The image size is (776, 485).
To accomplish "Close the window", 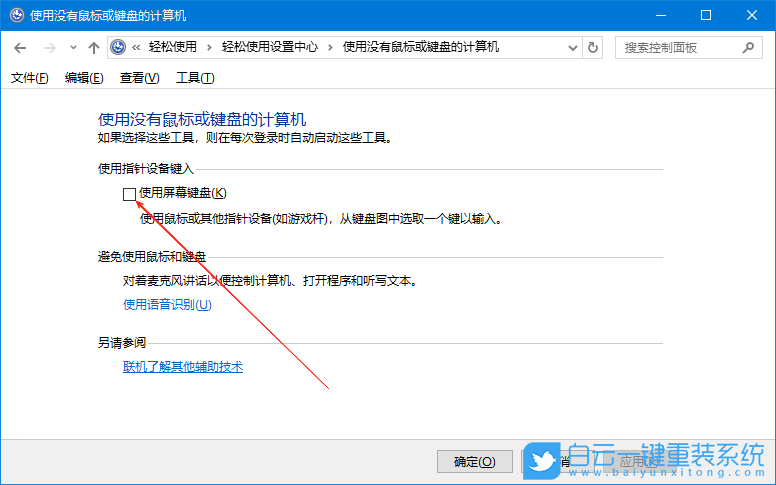I will [752, 15].
